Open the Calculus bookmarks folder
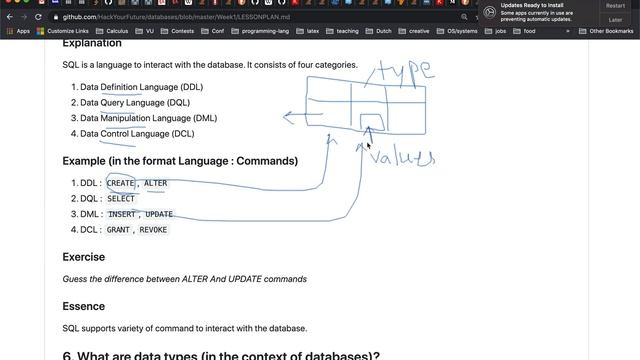 pyautogui.click(x=112, y=31)
